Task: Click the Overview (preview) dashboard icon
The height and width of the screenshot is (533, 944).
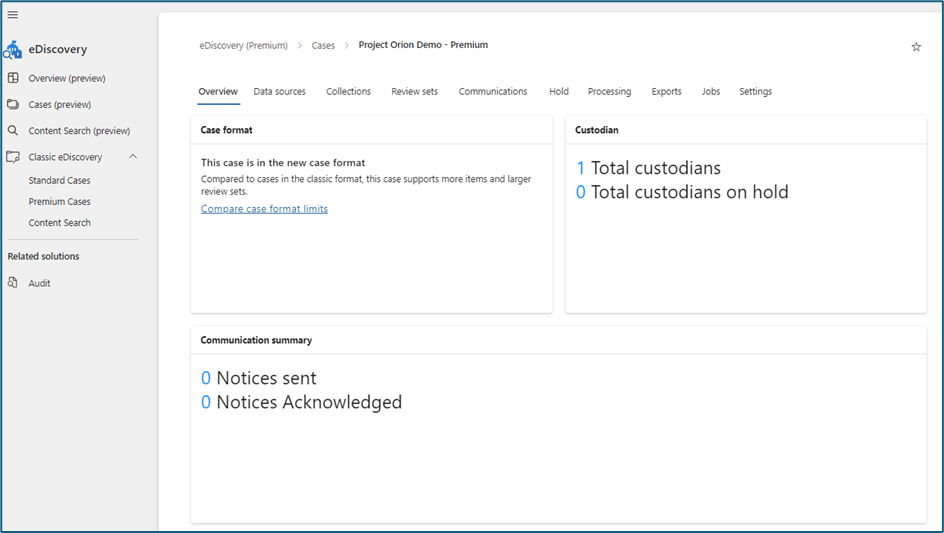Action: tap(13, 78)
